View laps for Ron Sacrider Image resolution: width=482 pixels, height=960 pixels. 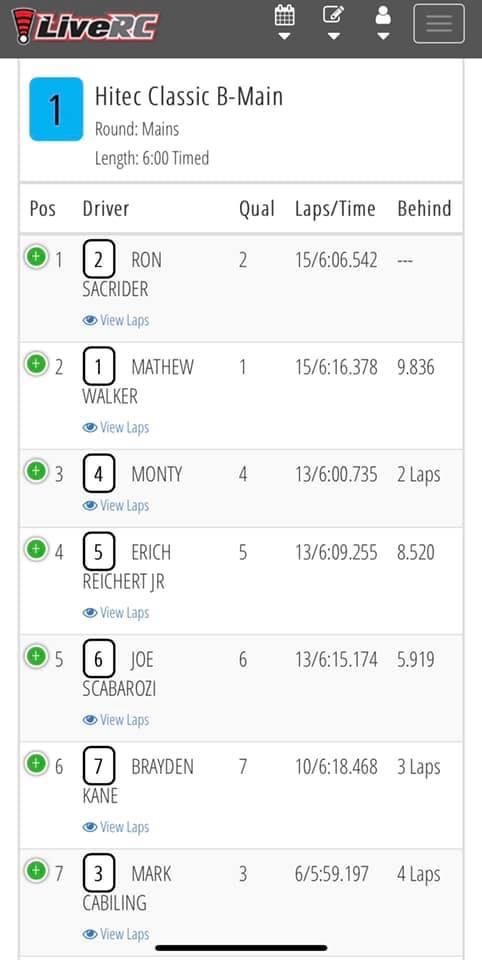pyautogui.click(x=116, y=320)
